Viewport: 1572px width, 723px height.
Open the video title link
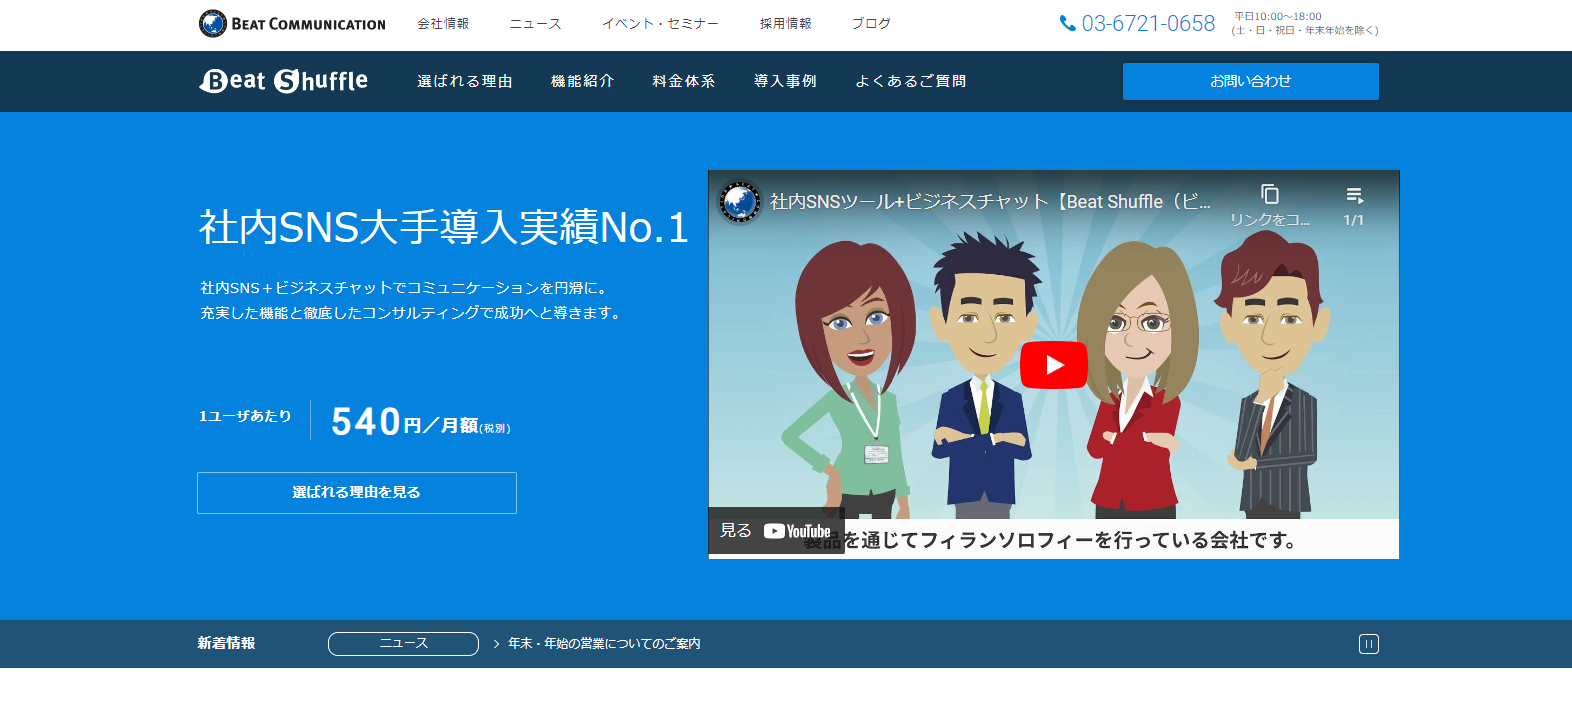990,202
